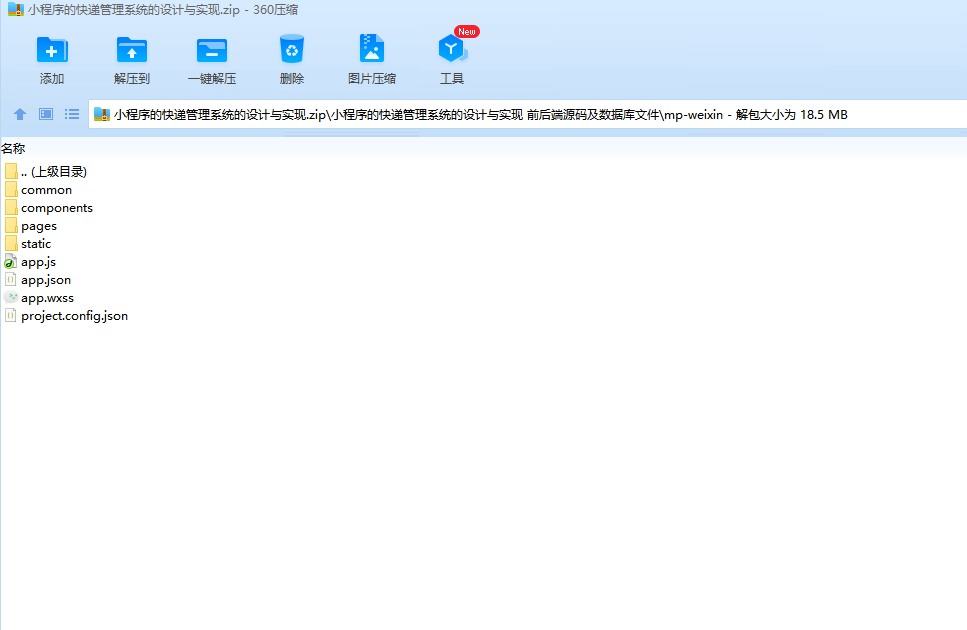This screenshot has width=967, height=630.
Task: Click the parent directory folder icon
Action: pyautogui.click(x=10, y=171)
